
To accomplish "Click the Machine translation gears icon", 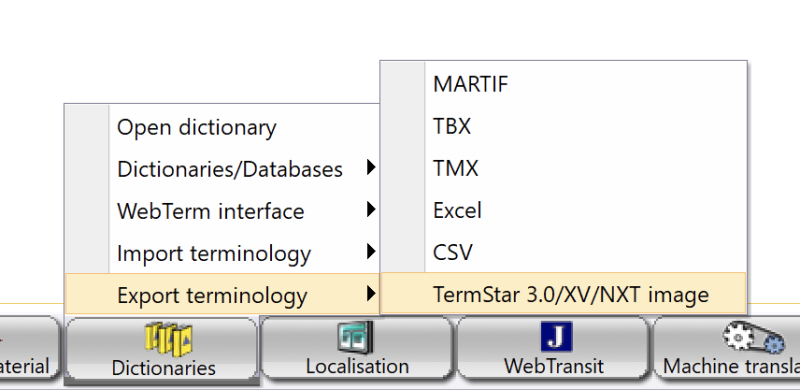I will (754, 337).
